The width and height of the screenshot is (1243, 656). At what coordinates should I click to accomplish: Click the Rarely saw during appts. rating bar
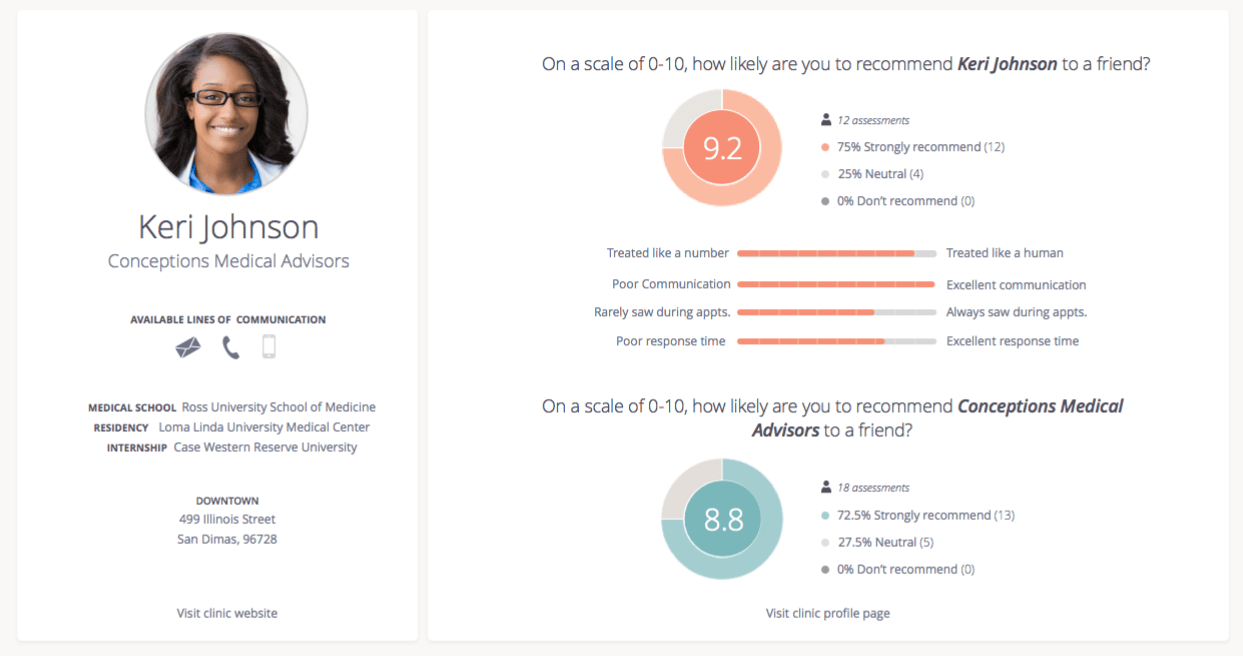coord(836,313)
